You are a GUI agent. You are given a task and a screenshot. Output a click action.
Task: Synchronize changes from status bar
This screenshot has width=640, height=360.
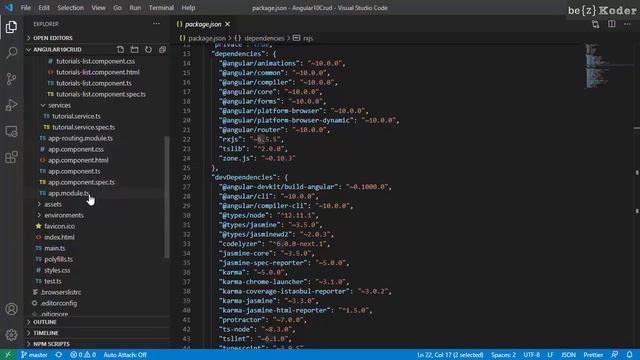pos(59,355)
